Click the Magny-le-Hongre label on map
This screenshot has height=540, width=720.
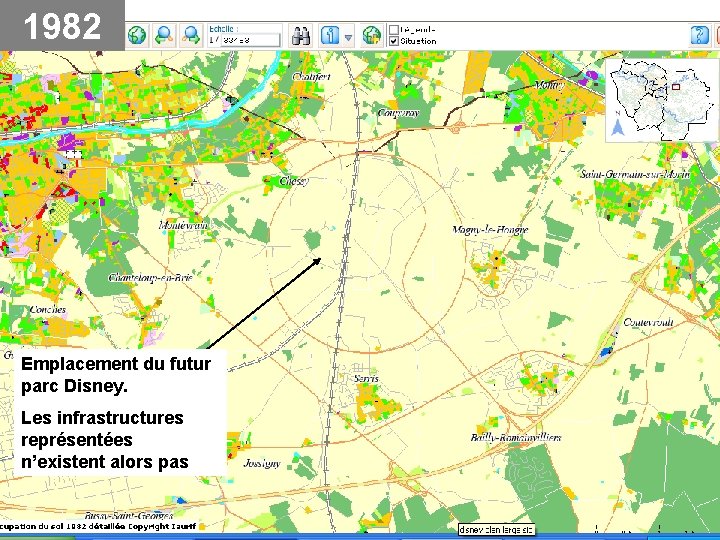[490, 230]
